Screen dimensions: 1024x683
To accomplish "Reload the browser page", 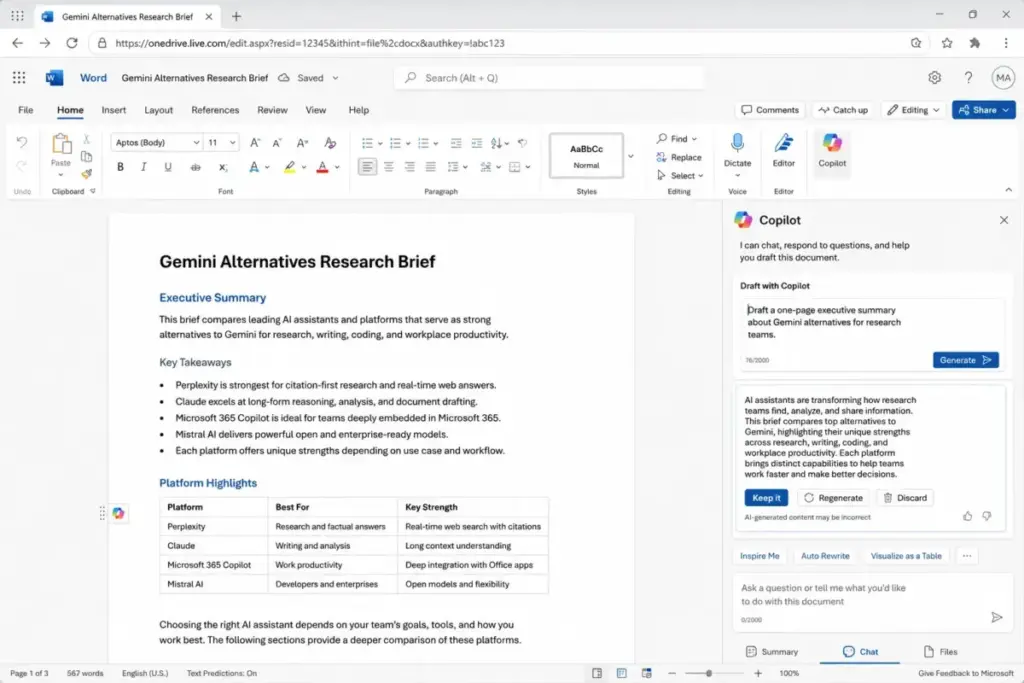I will pos(72,43).
